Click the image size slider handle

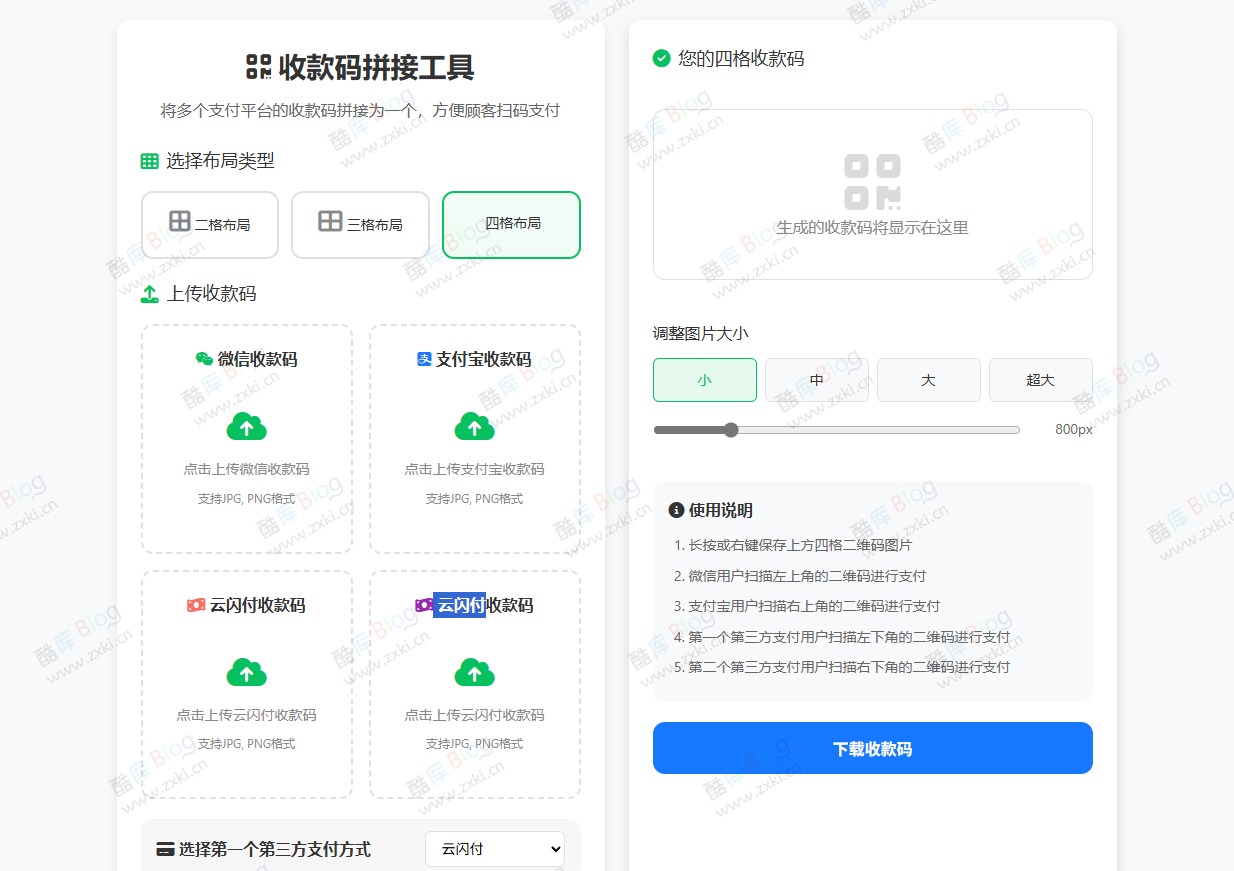pos(731,430)
